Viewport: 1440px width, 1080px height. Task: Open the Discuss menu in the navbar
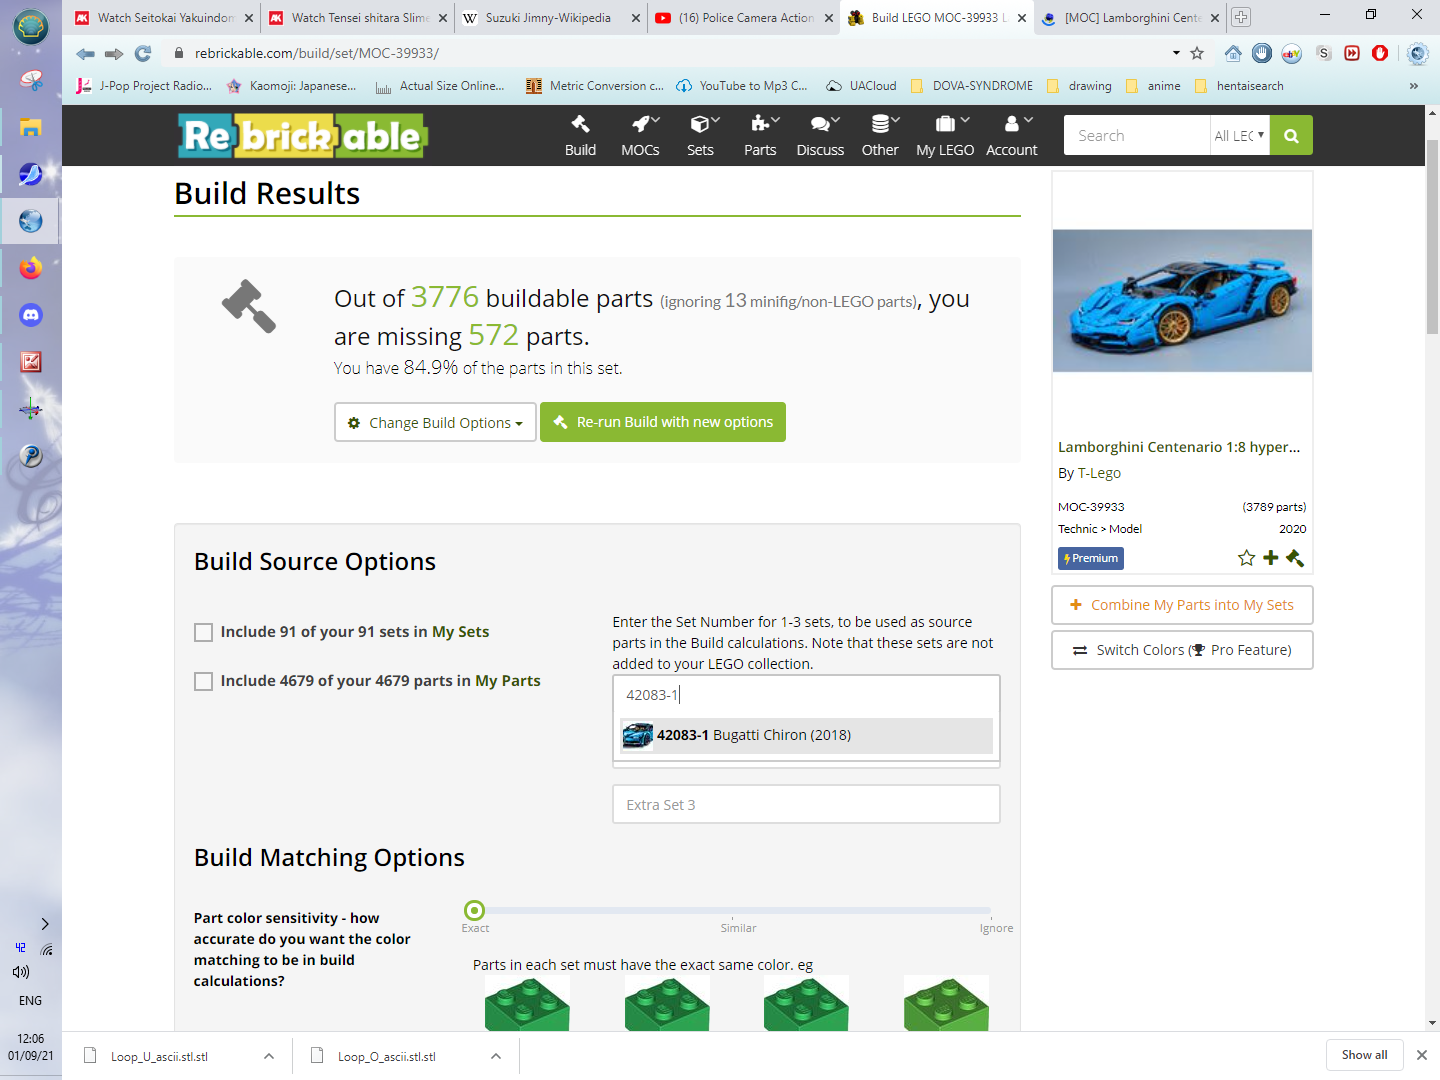pos(820,136)
